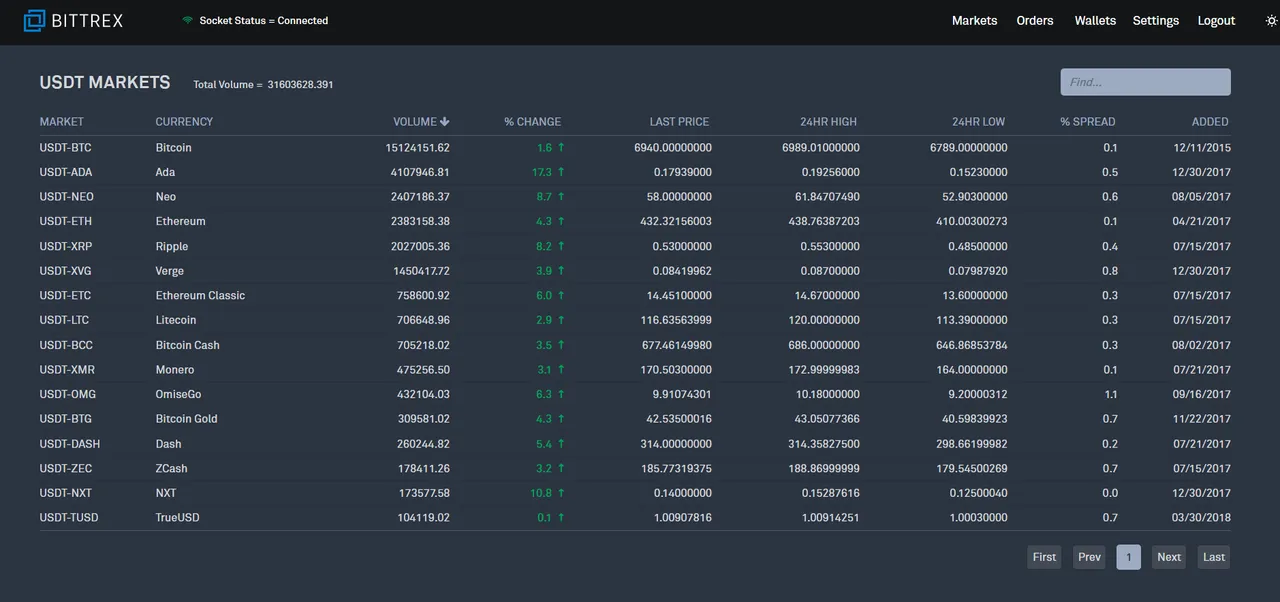This screenshot has width=1280, height=602.
Task: Sort table by 24HR HIGH column header
Action: coord(828,122)
